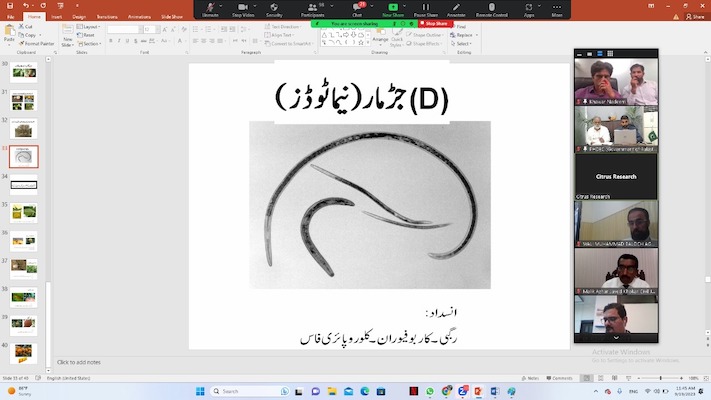
Task: Select slide 36 thumbnail in the slide panel
Action: 22,241
